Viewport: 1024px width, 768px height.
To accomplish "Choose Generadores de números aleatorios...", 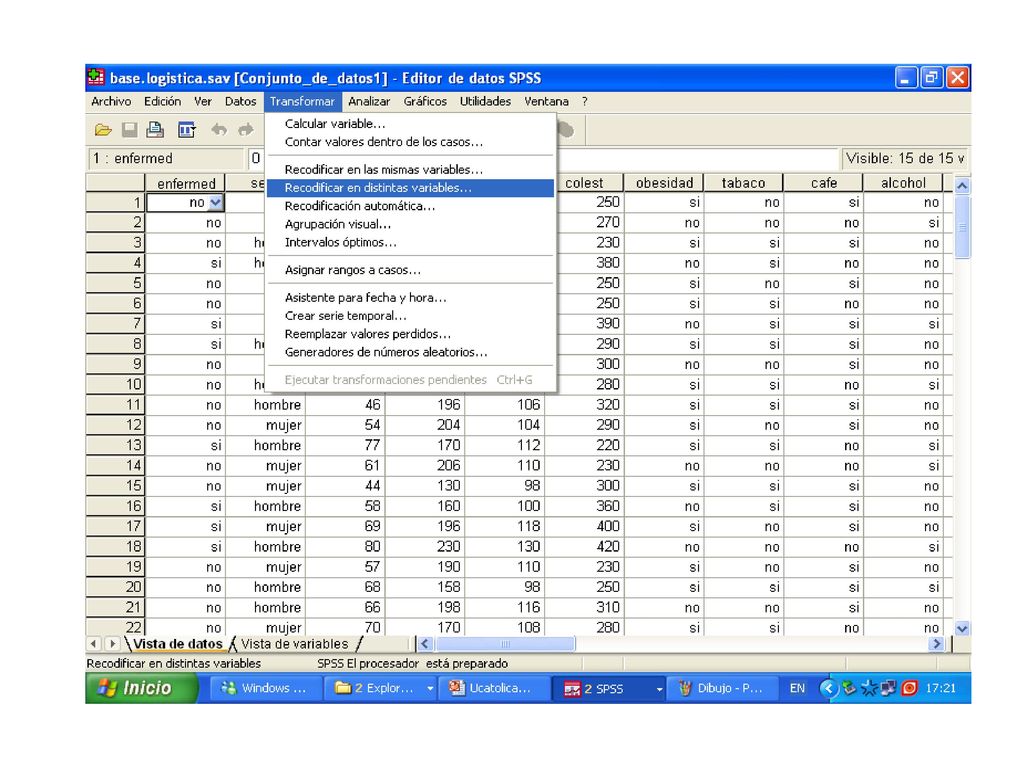I will point(411,352).
